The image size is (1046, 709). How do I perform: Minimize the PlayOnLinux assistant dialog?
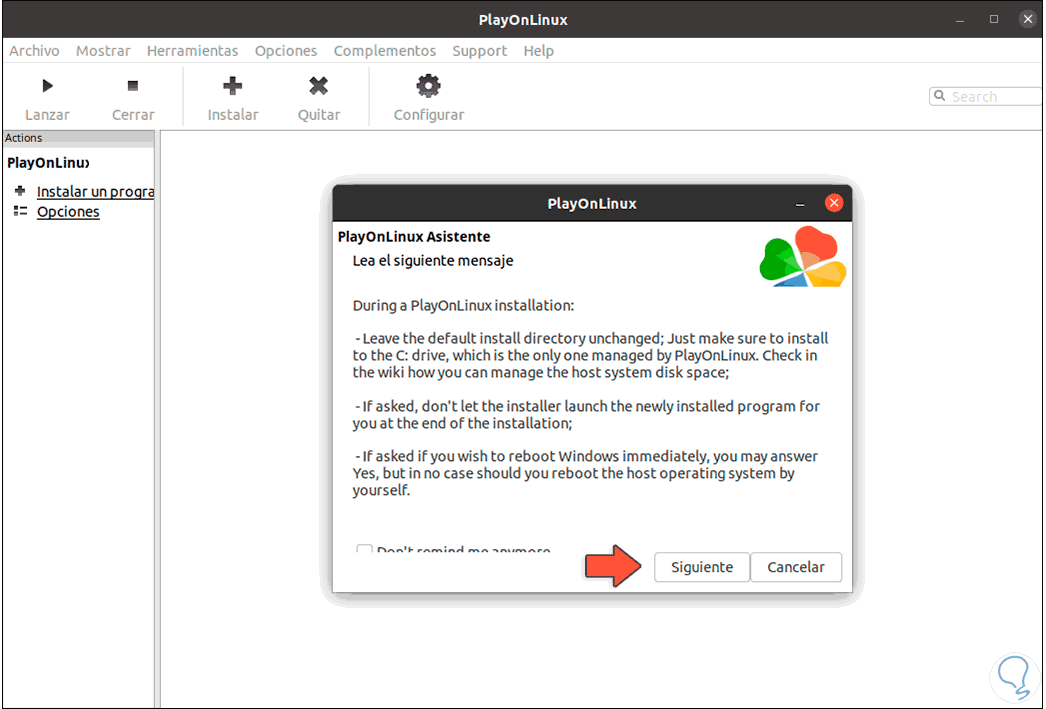(x=800, y=203)
